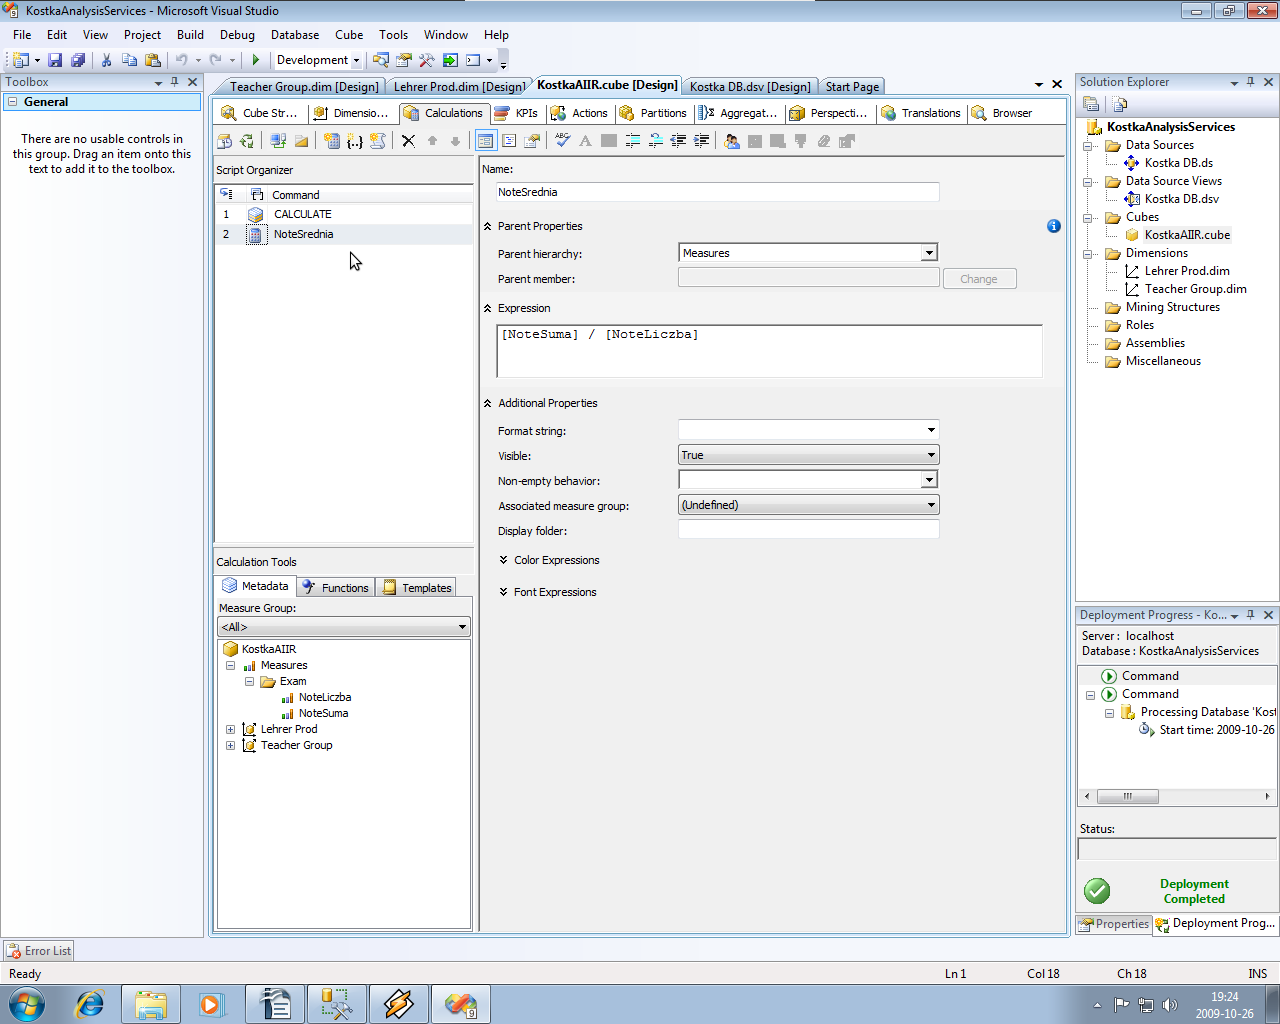Click the Properties Window toolbar icon with hand

404,60
